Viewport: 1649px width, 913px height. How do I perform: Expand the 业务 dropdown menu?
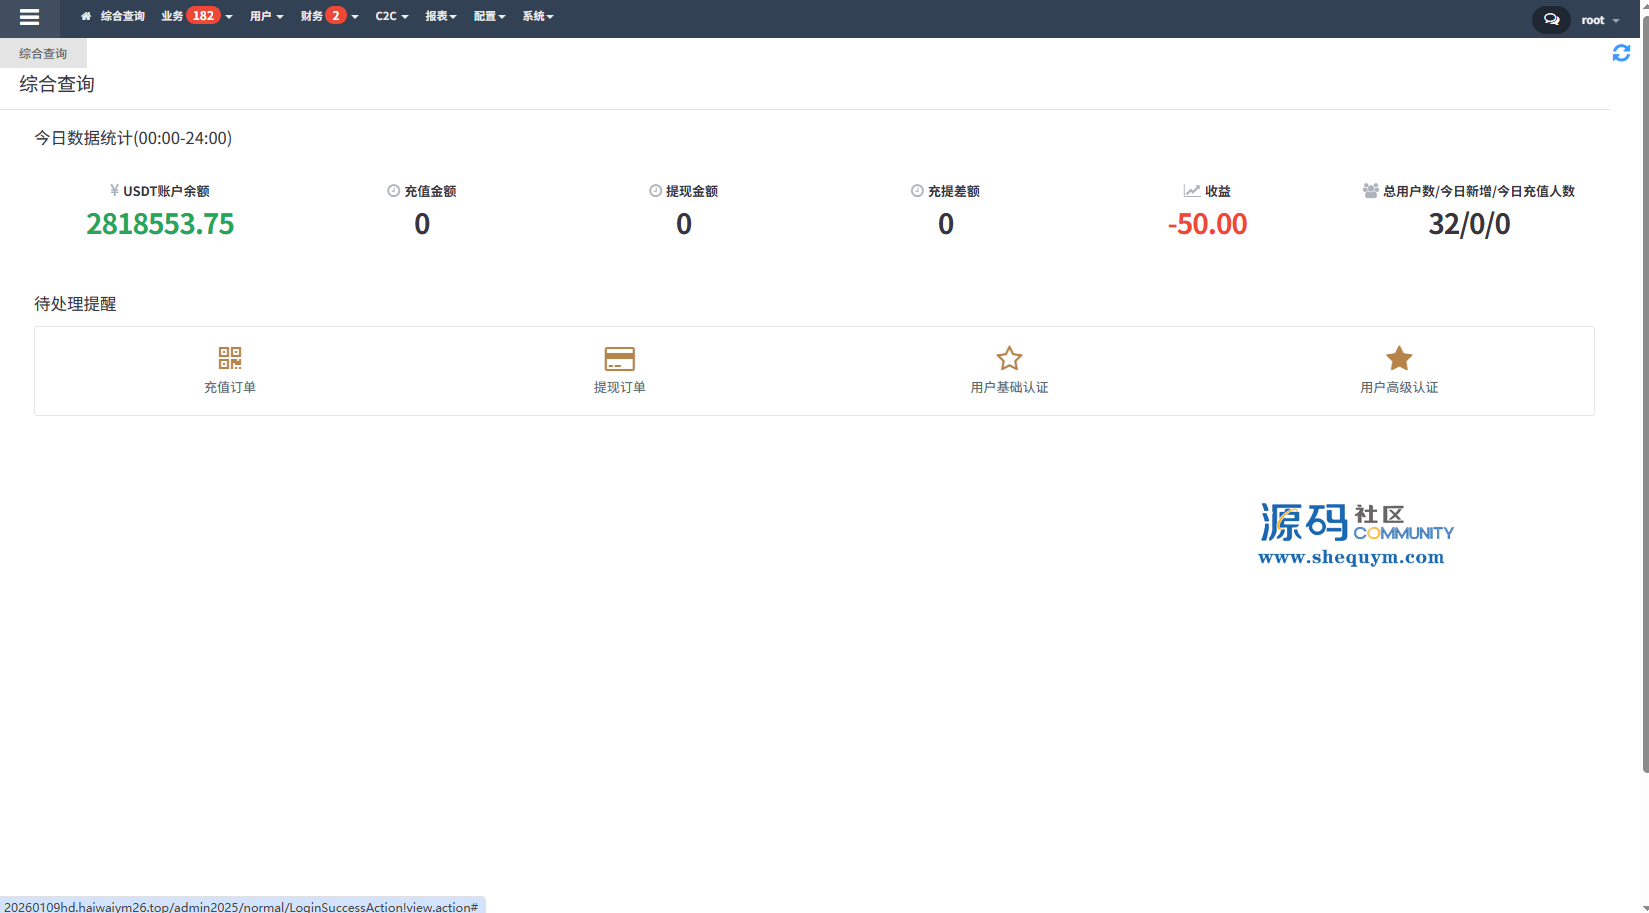173,16
